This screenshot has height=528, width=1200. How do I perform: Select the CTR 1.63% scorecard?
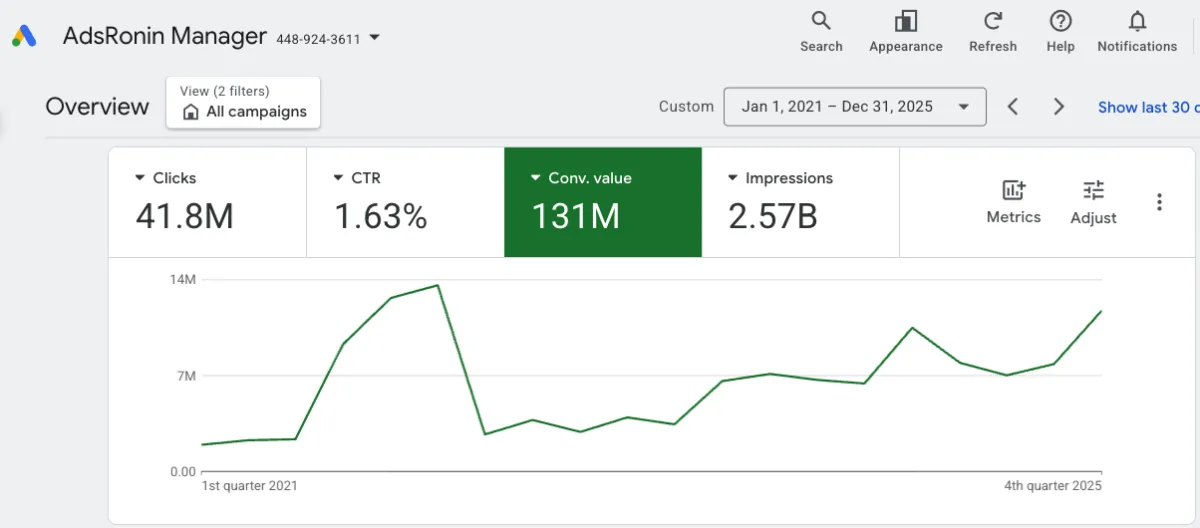[405, 202]
